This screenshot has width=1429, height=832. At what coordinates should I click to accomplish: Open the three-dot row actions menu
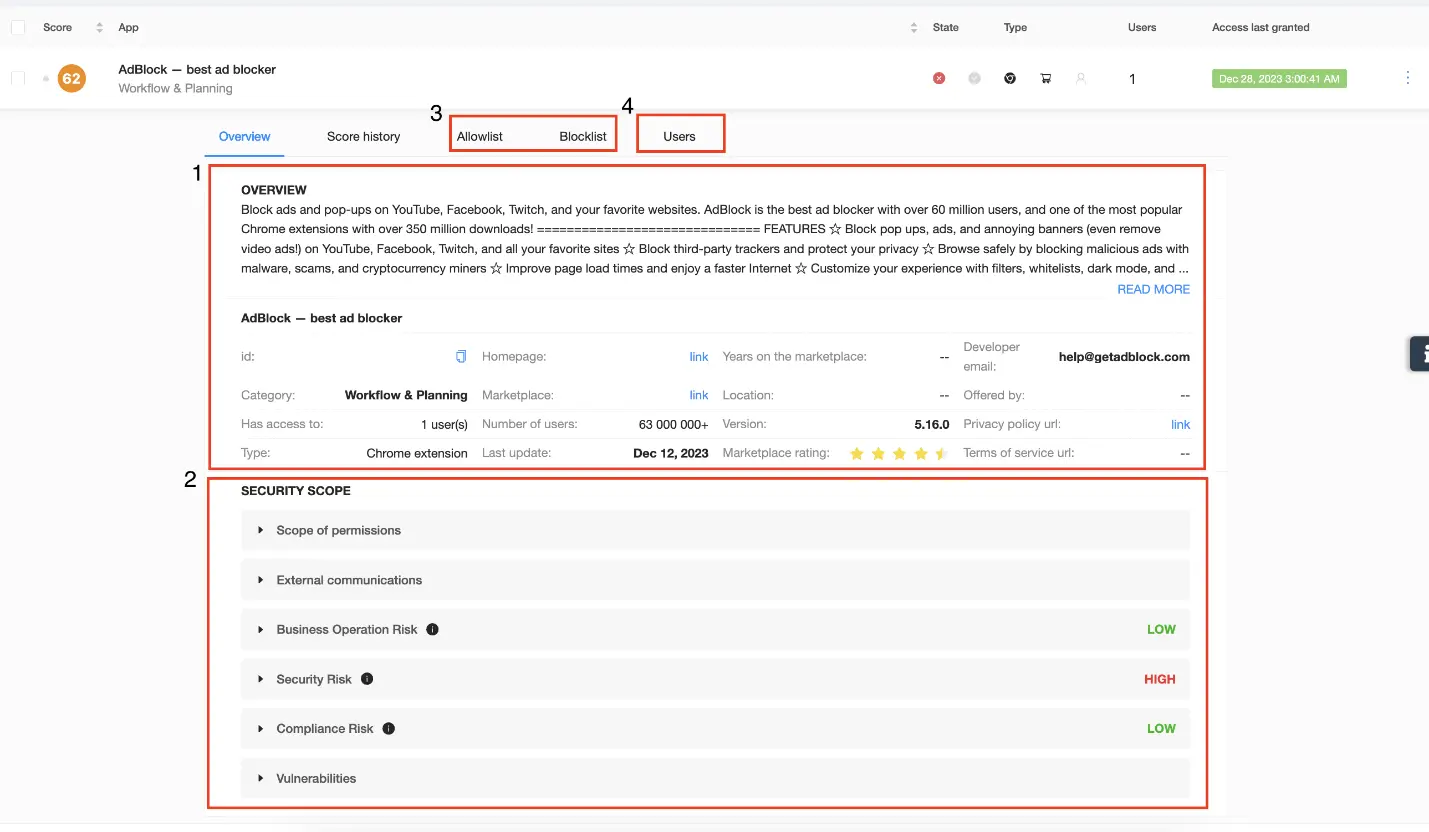[x=1408, y=78]
